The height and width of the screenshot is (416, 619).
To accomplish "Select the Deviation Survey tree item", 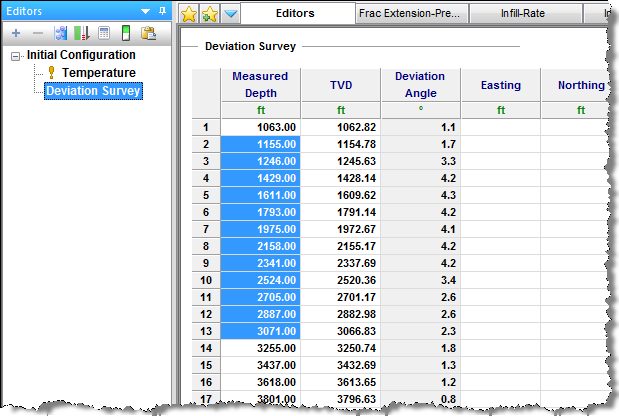I will (93, 91).
